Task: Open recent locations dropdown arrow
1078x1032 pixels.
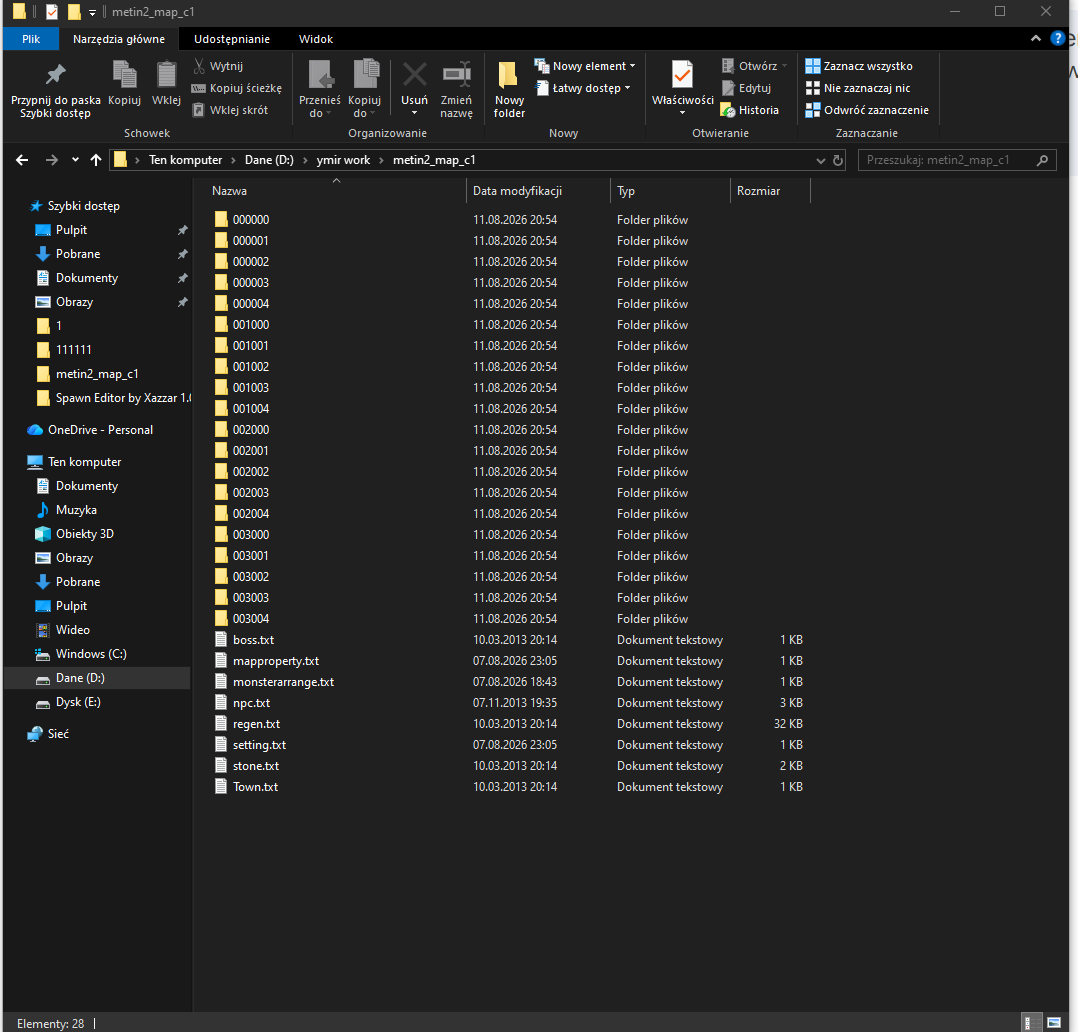Action: pos(75,160)
